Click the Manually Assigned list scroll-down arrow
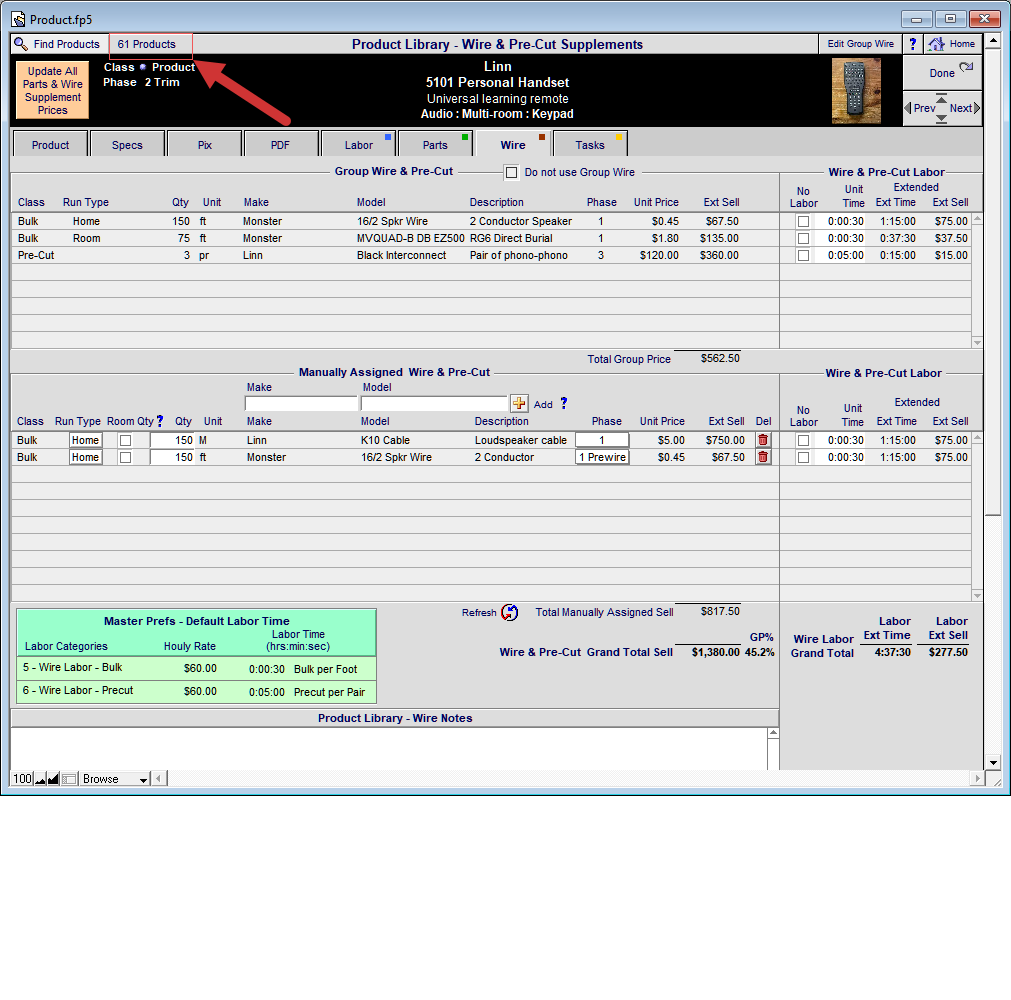This screenshot has width=1011, height=1000. click(977, 596)
